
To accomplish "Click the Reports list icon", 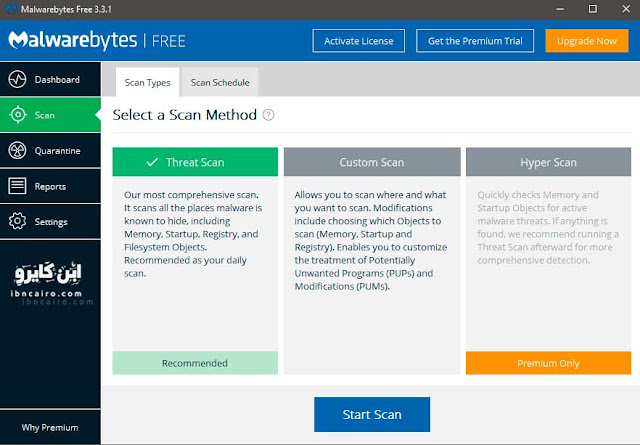I will pos(17,186).
